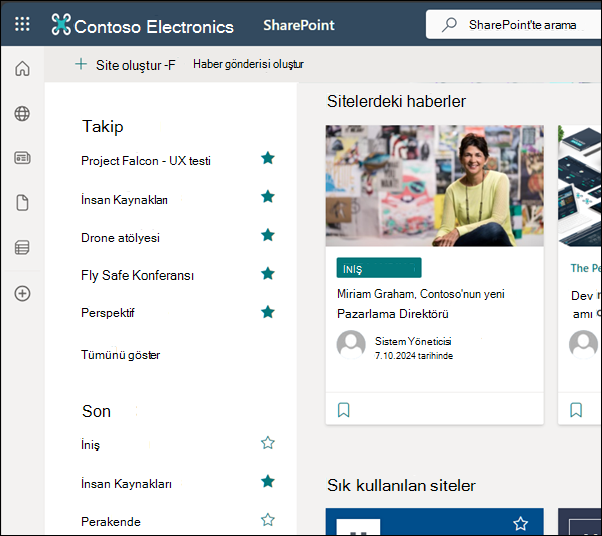
Task: Open Fly Safe Konferansı site
Action: (137, 275)
